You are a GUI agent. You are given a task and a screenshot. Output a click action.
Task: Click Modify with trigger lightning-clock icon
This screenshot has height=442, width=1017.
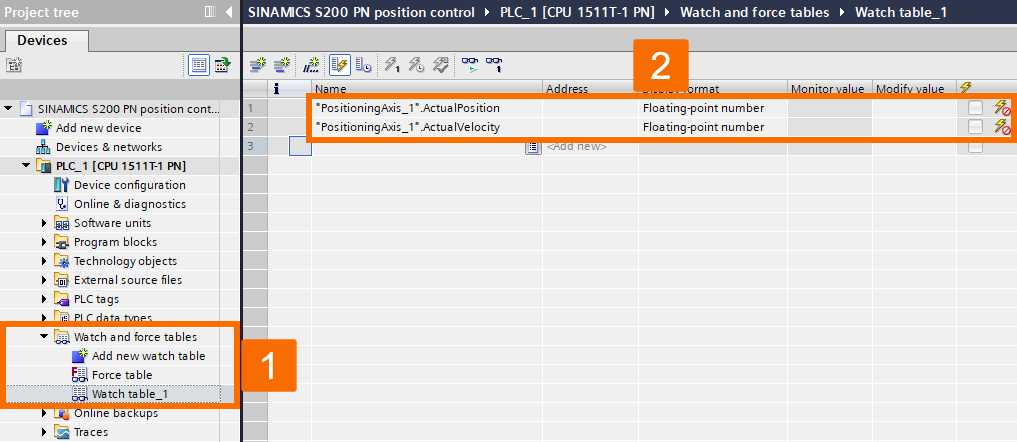click(x=416, y=64)
